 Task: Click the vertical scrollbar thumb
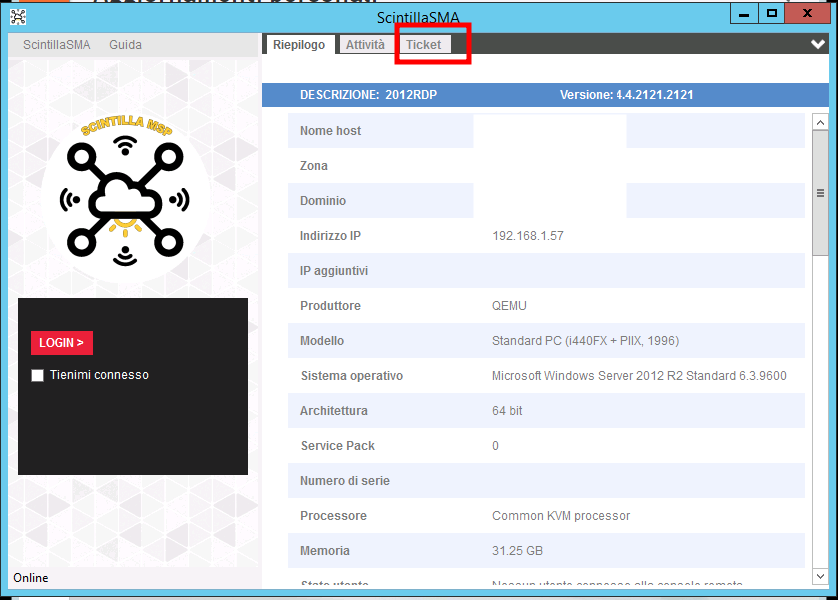click(820, 194)
